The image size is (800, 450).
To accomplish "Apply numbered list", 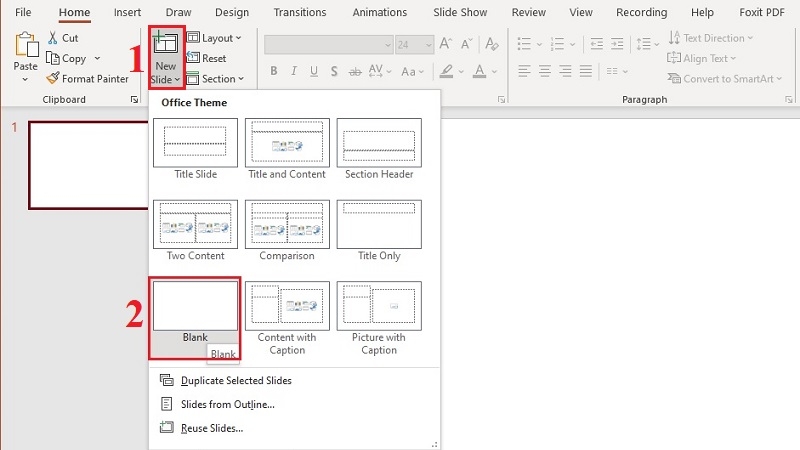I will [x=557, y=44].
